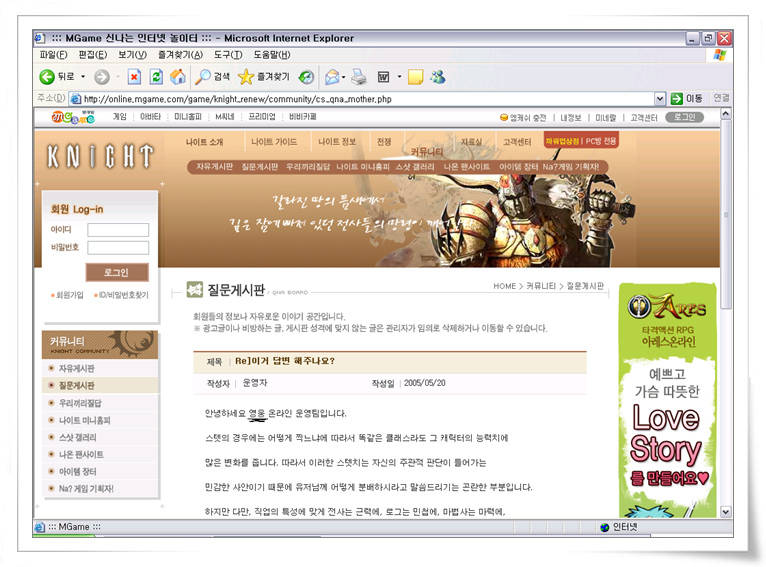The width and height of the screenshot is (766, 567).
Task: Click the Back arrow toolbar icon
Action: [x=47, y=77]
